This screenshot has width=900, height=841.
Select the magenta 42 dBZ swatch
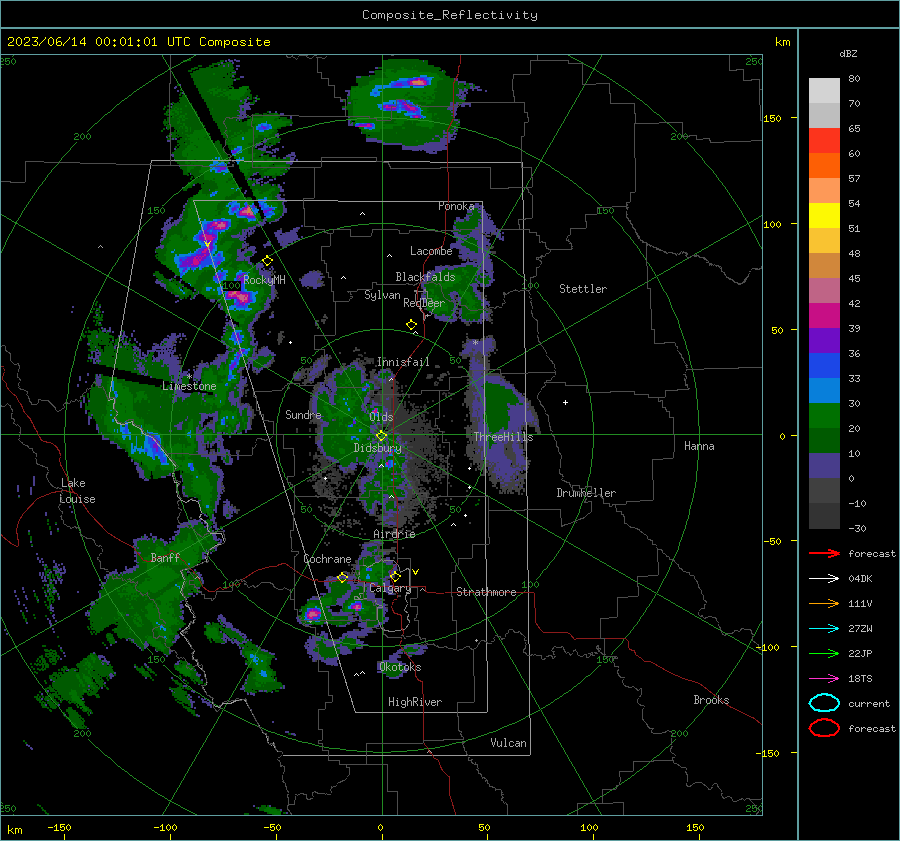coord(824,315)
